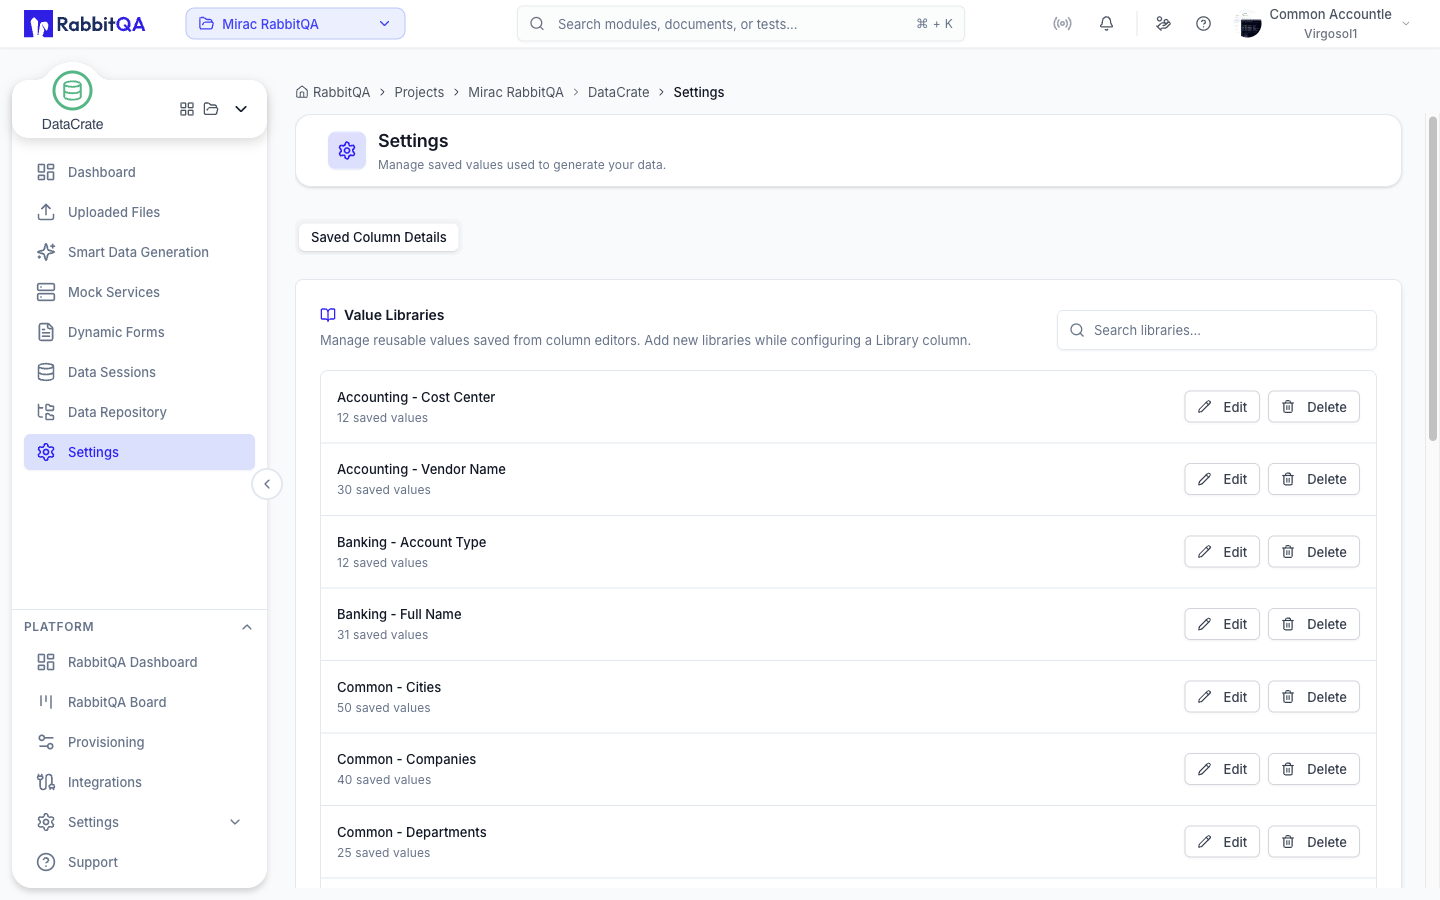Image resolution: width=1440 pixels, height=900 pixels.
Task: Click the Smart Data Generation sparkle icon
Action: click(46, 252)
